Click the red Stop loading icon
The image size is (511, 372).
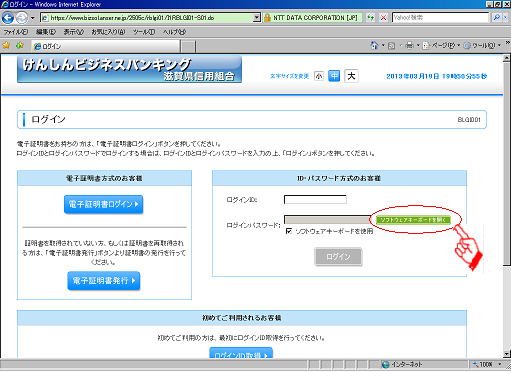(x=383, y=18)
